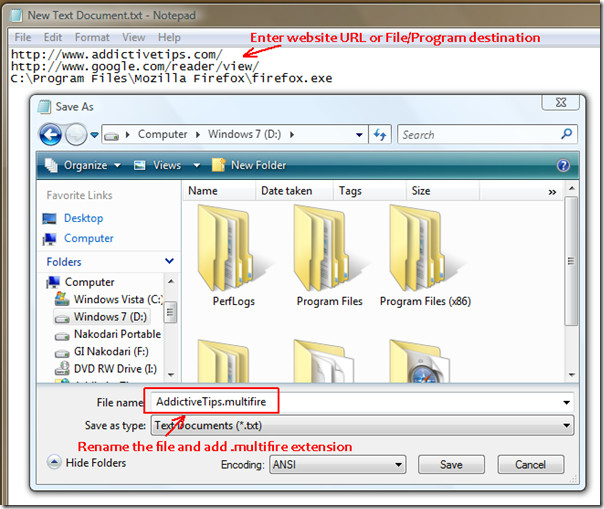604x509 pixels.
Task: Click the Notepad title bar icon
Action: tap(16, 15)
